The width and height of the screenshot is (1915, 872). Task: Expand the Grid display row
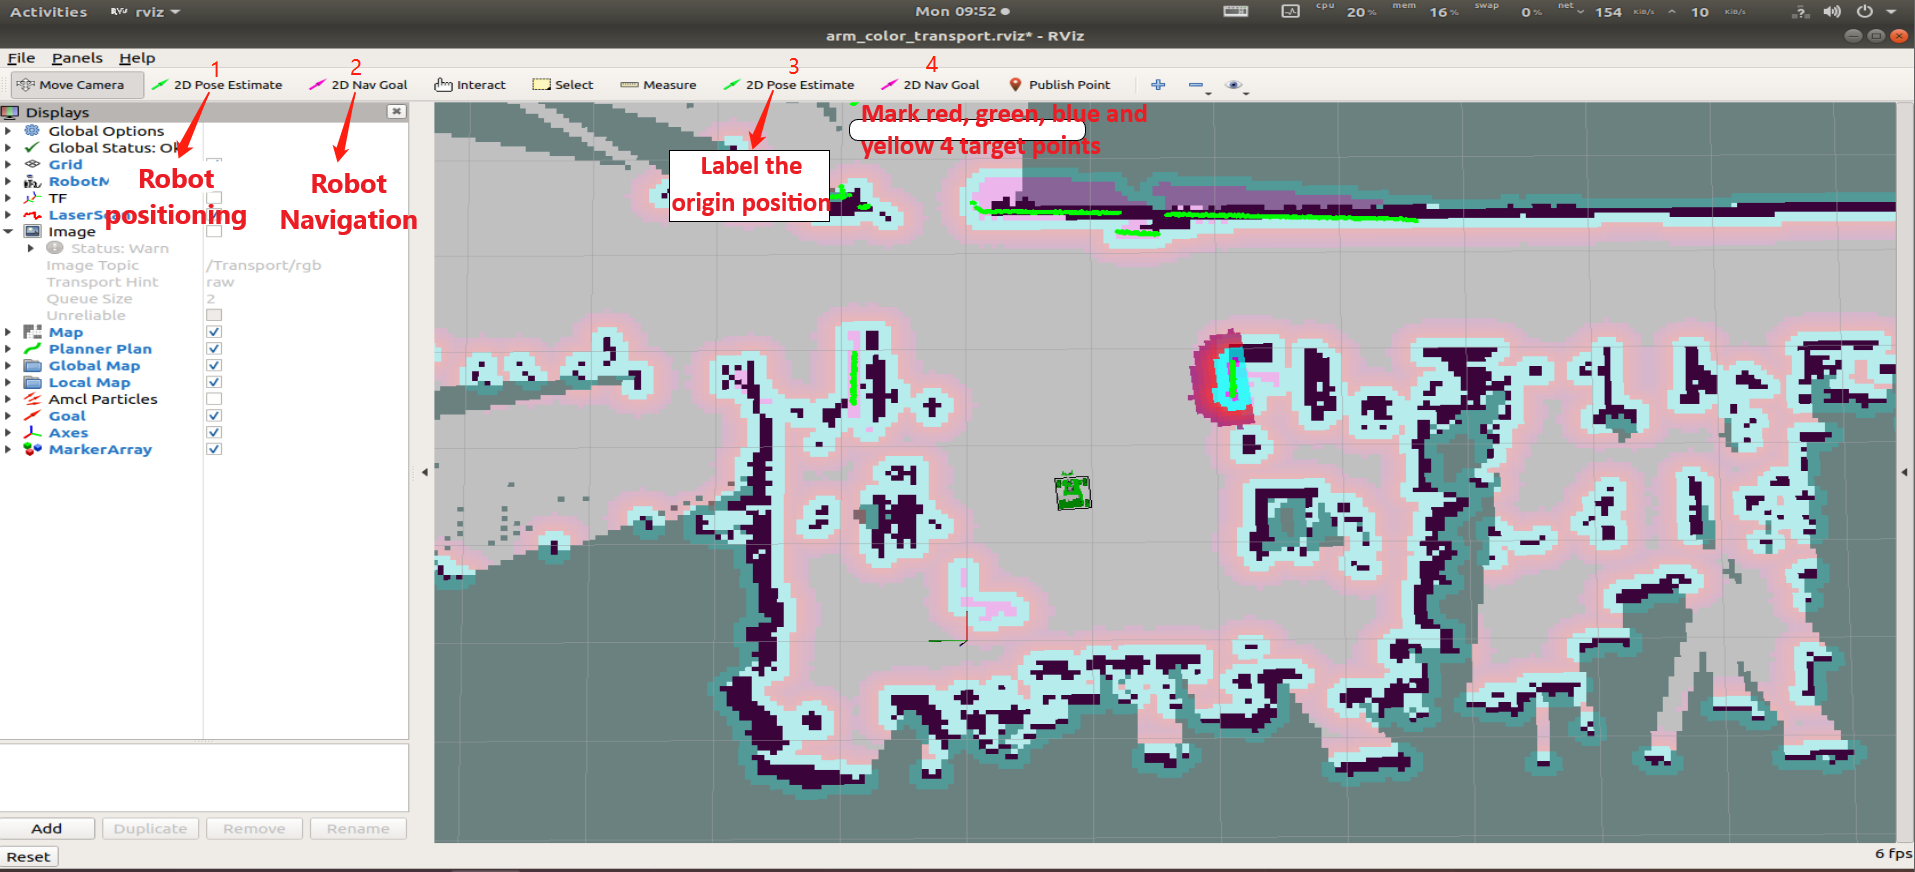(x=8, y=165)
